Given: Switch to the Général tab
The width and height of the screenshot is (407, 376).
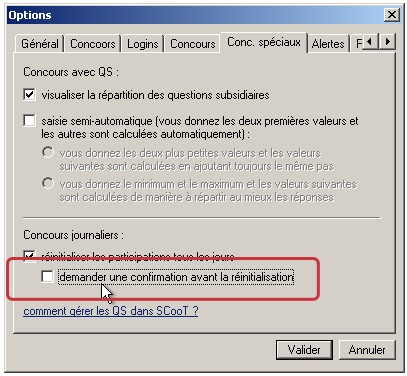Looking at the screenshot, I should point(40,44).
